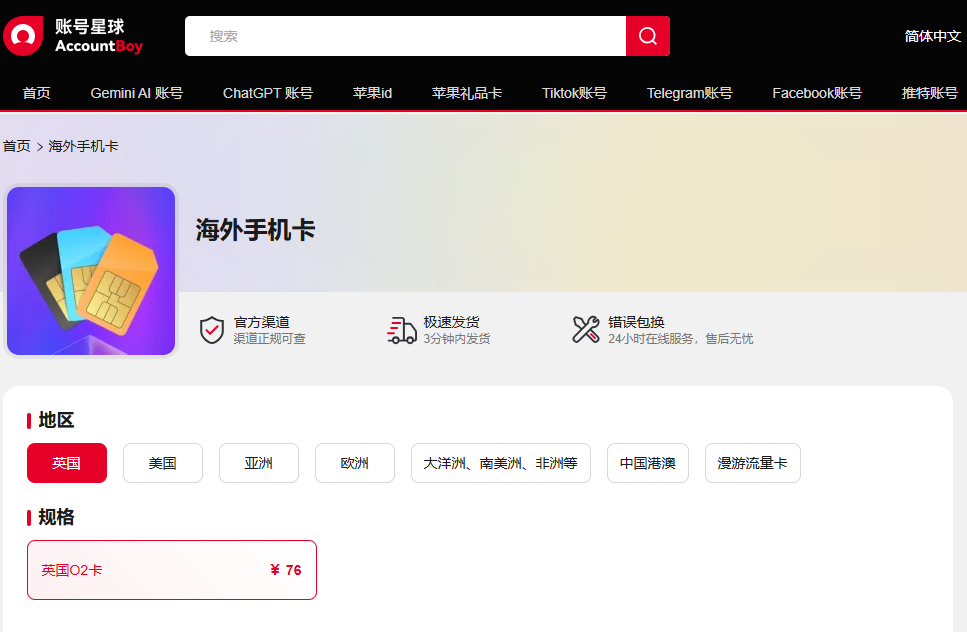Select the 大洋洲、南美洲、非洲等 region option
967x632 pixels.
501,463
